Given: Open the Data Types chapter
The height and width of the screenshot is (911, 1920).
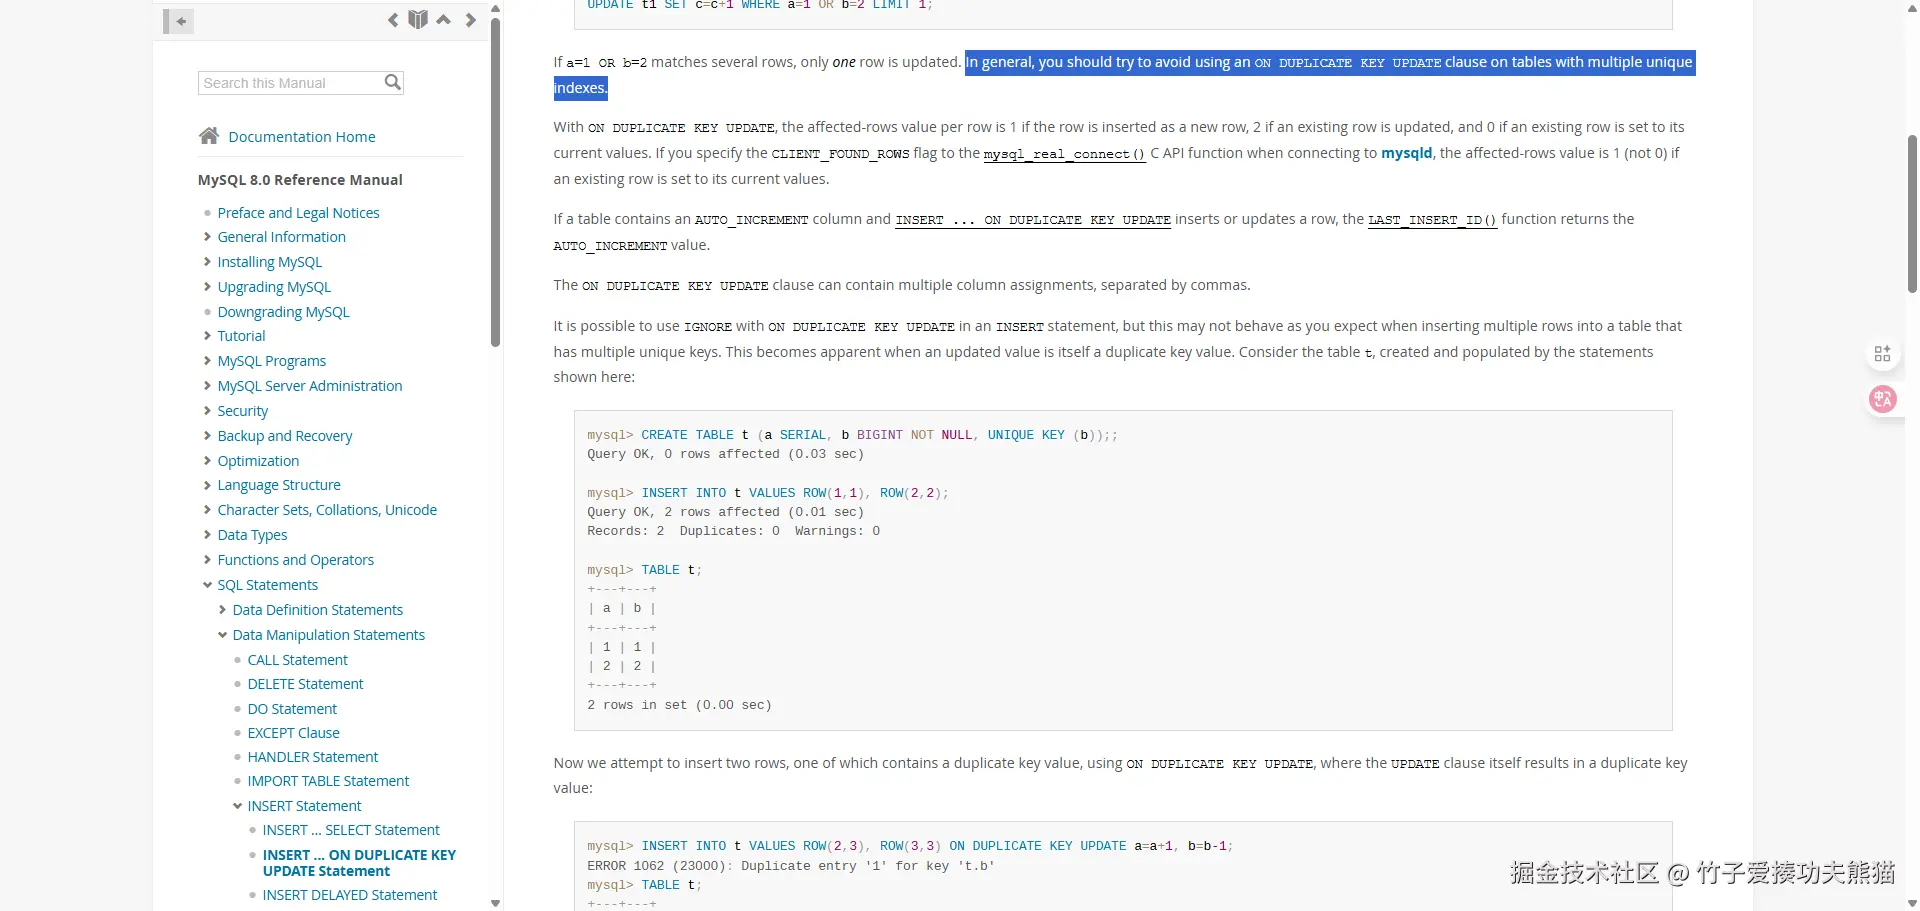Looking at the screenshot, I should pos(252,535).
